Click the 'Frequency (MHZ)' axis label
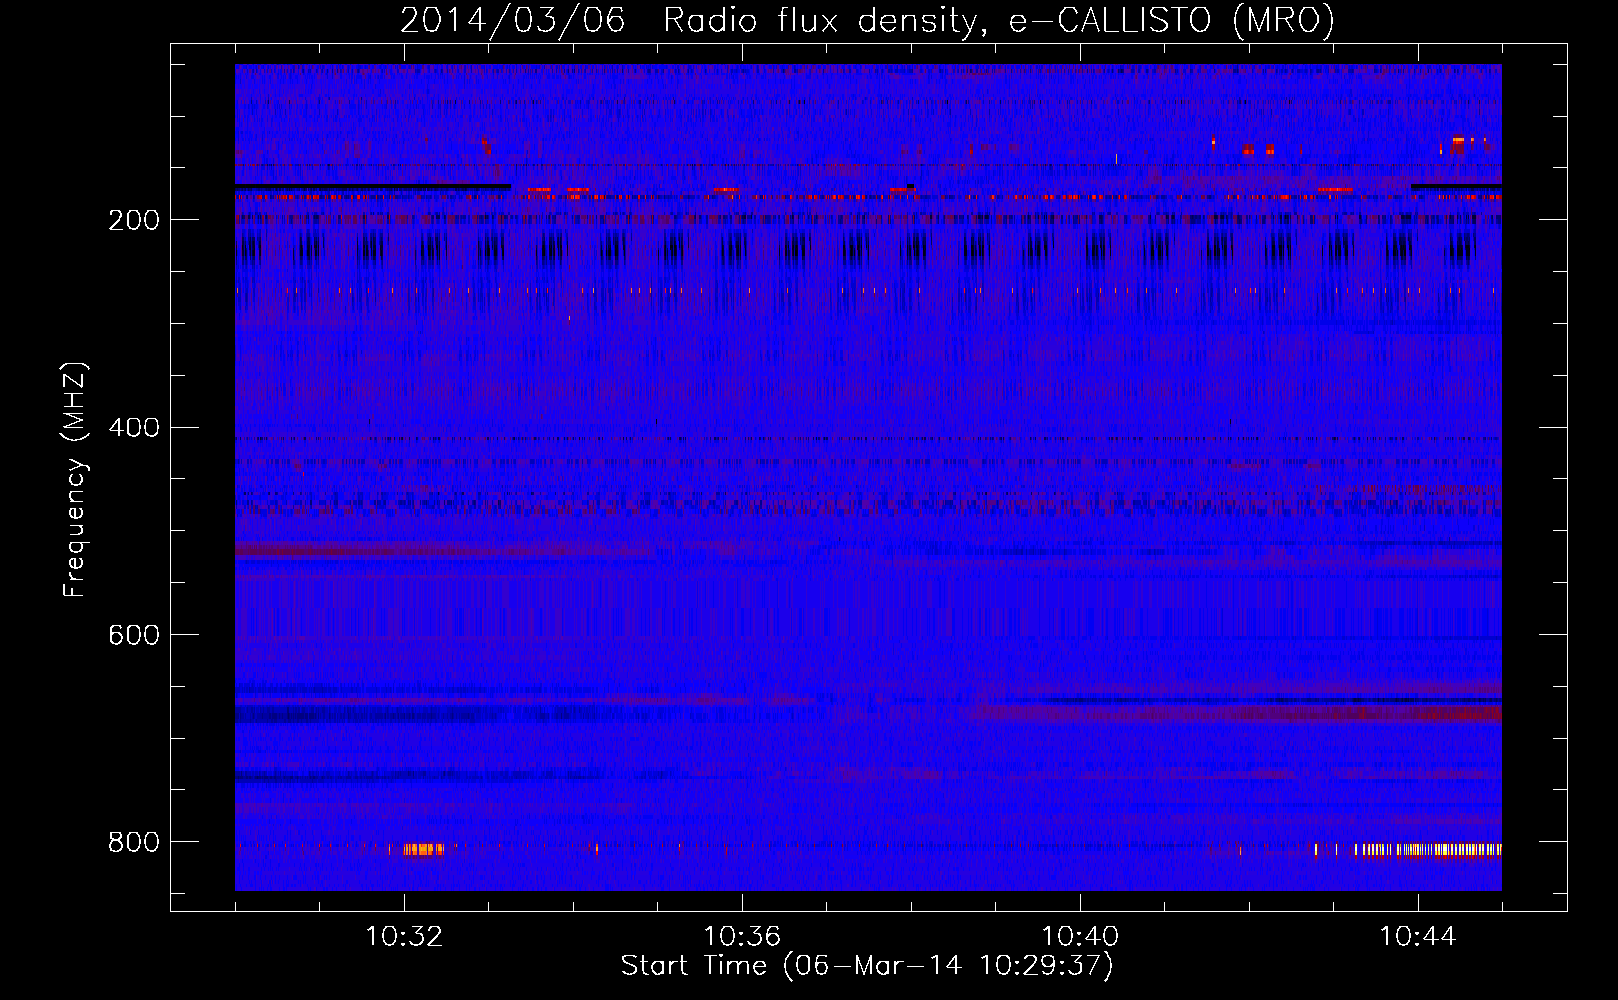The width and height of the screenshot is (1618, 1000). point(74,480)
